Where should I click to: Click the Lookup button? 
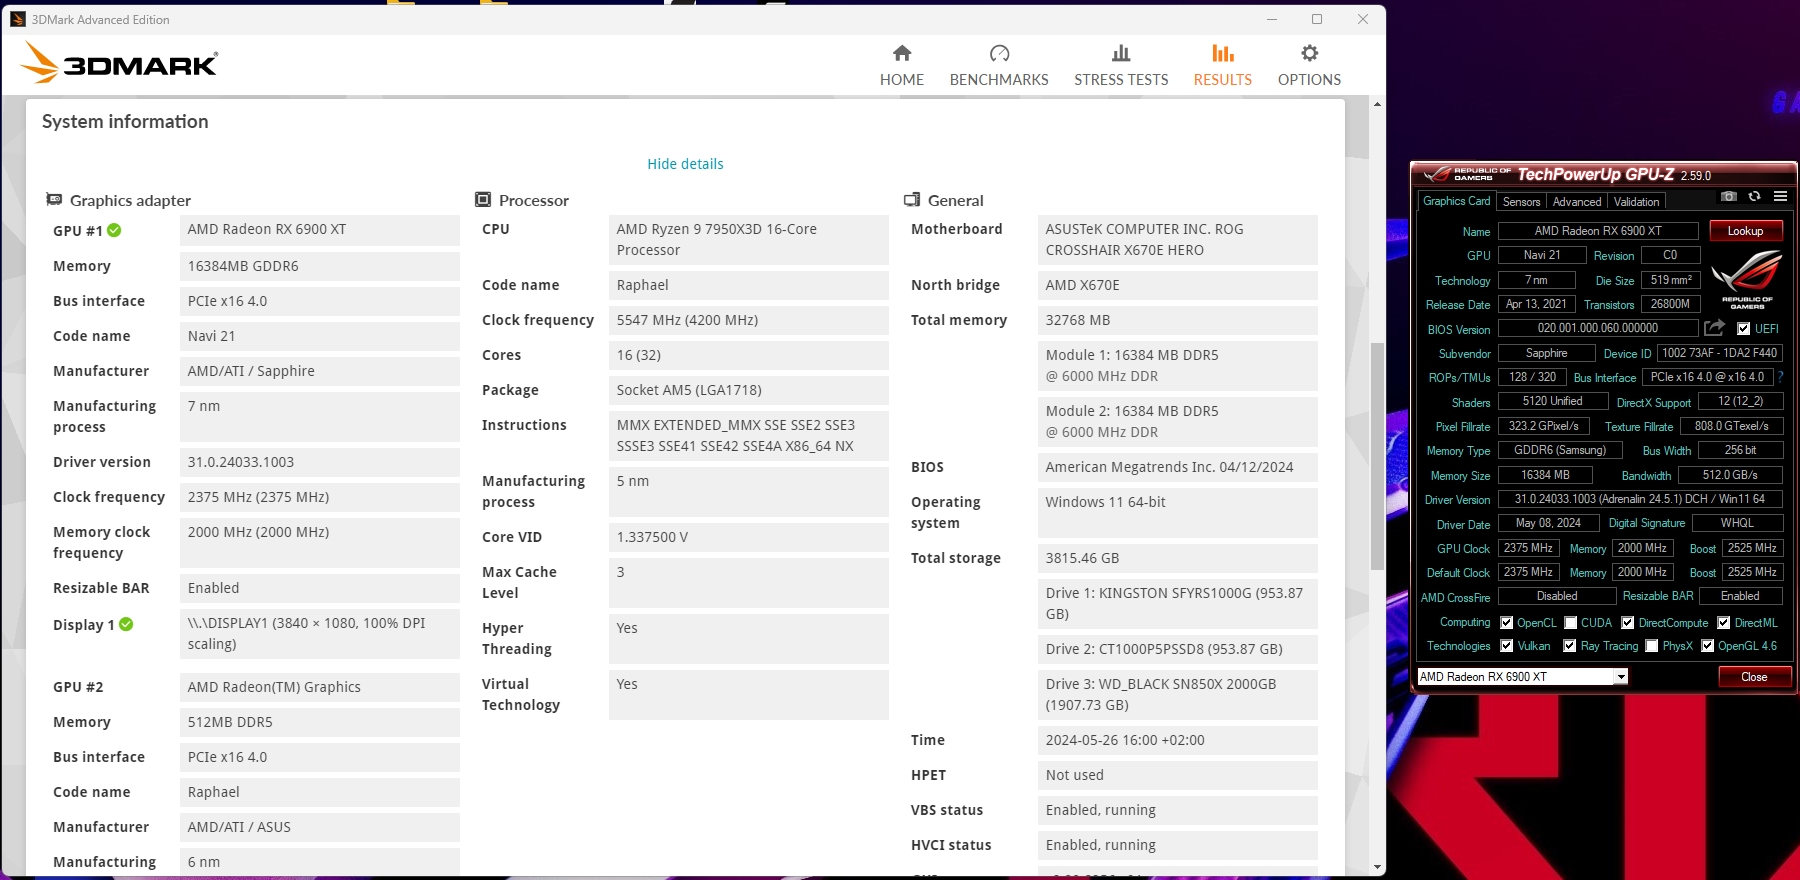(1745, 231)
